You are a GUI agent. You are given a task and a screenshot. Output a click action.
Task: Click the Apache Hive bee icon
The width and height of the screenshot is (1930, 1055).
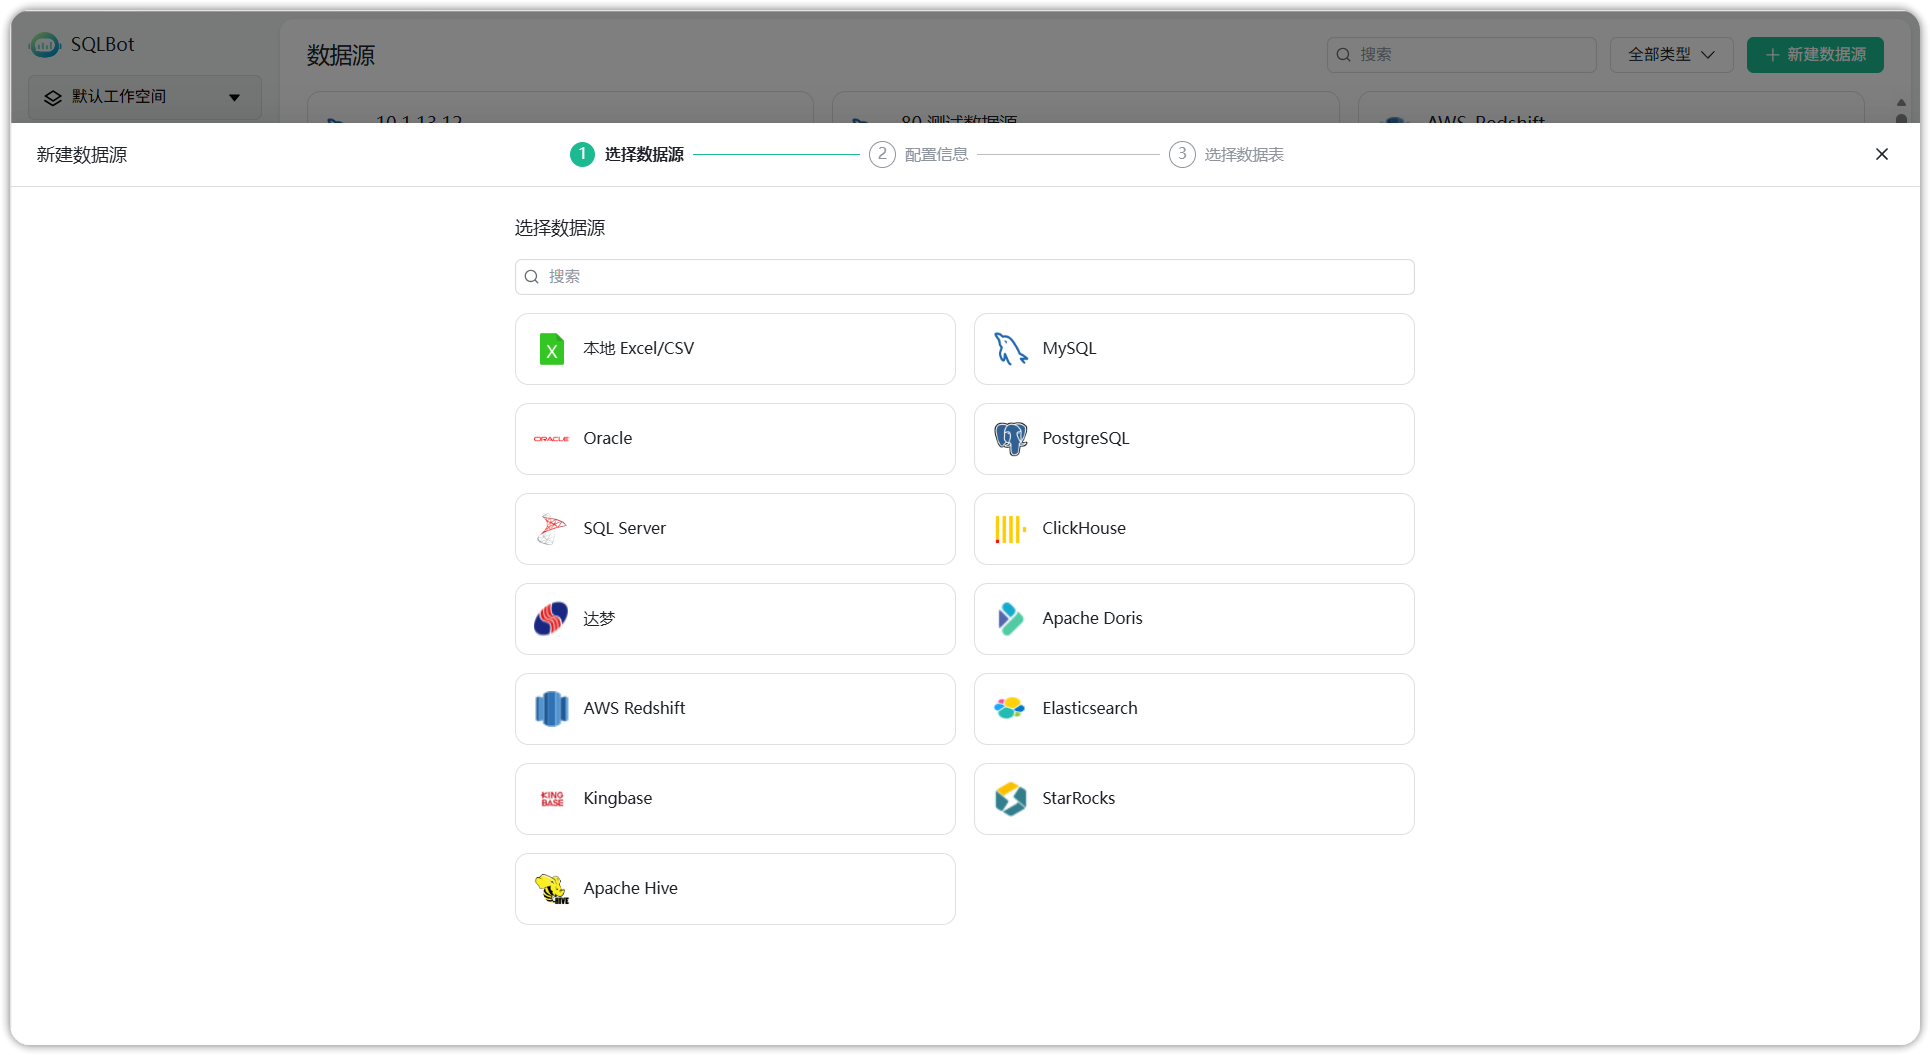pyautogui.click(x=551, y=888)
